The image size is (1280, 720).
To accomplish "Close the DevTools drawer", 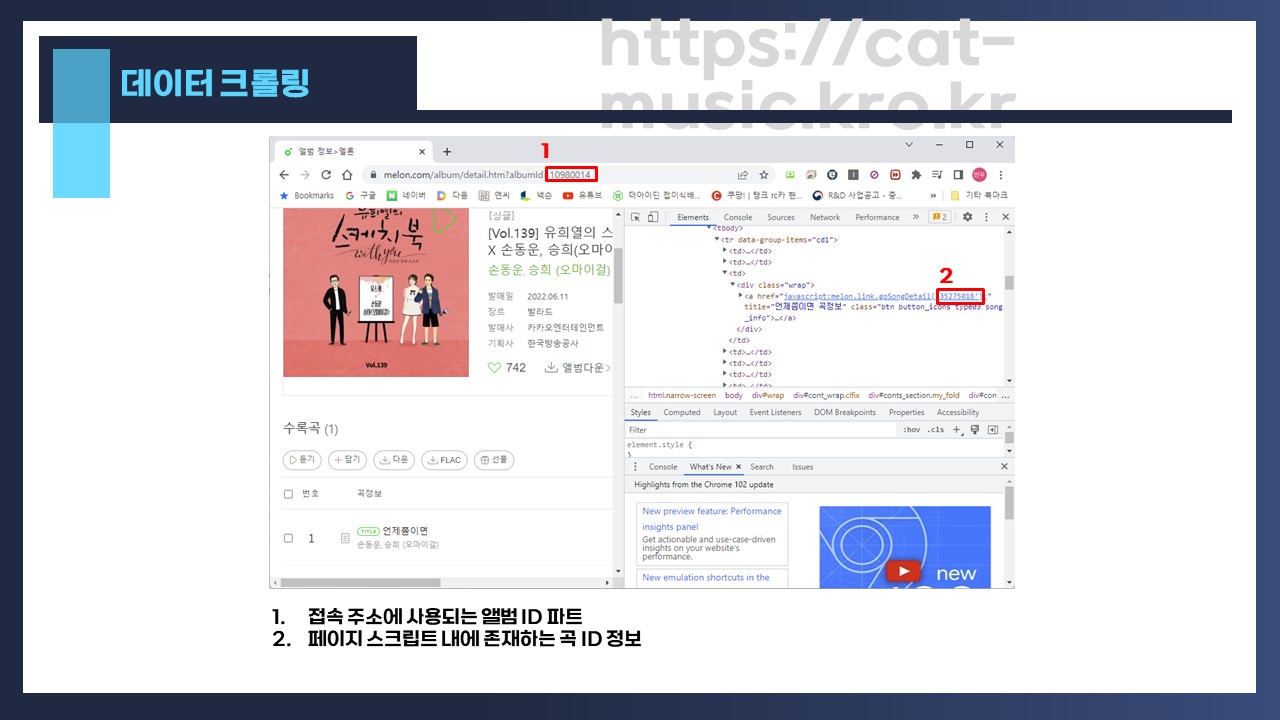I will tap(1005, 467).
